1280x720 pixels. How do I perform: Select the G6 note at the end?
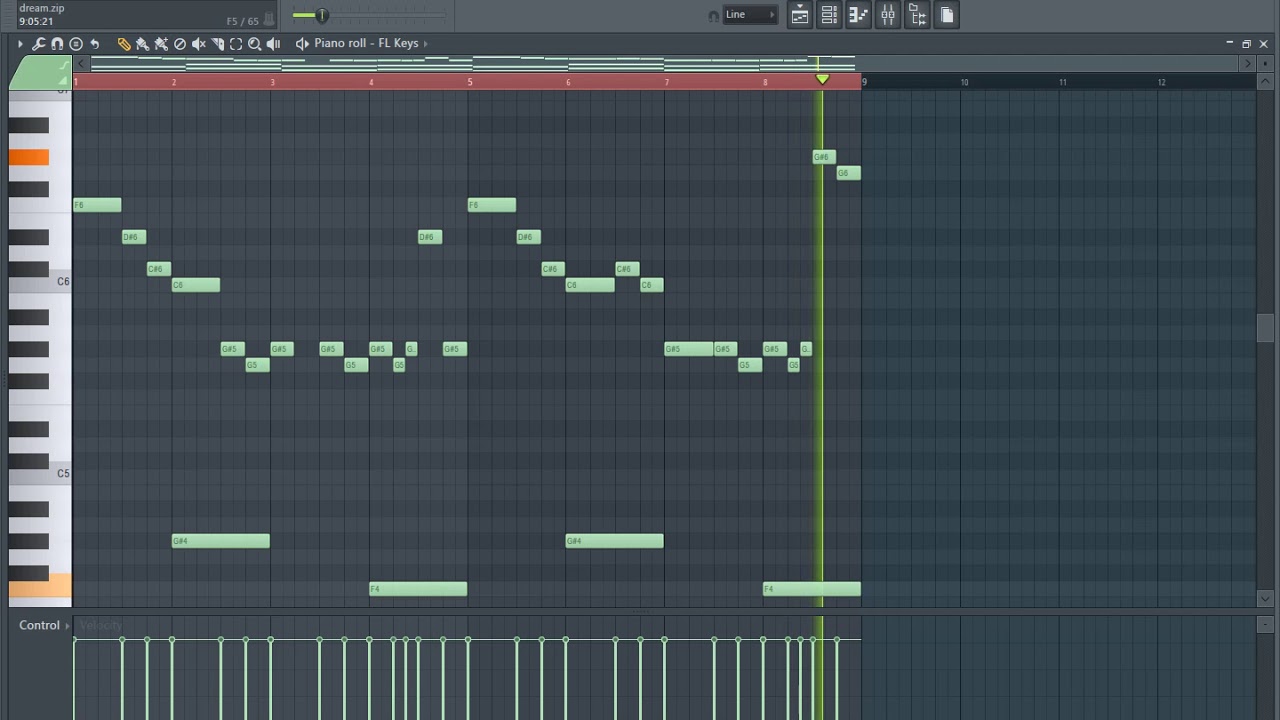click(848, 173)
